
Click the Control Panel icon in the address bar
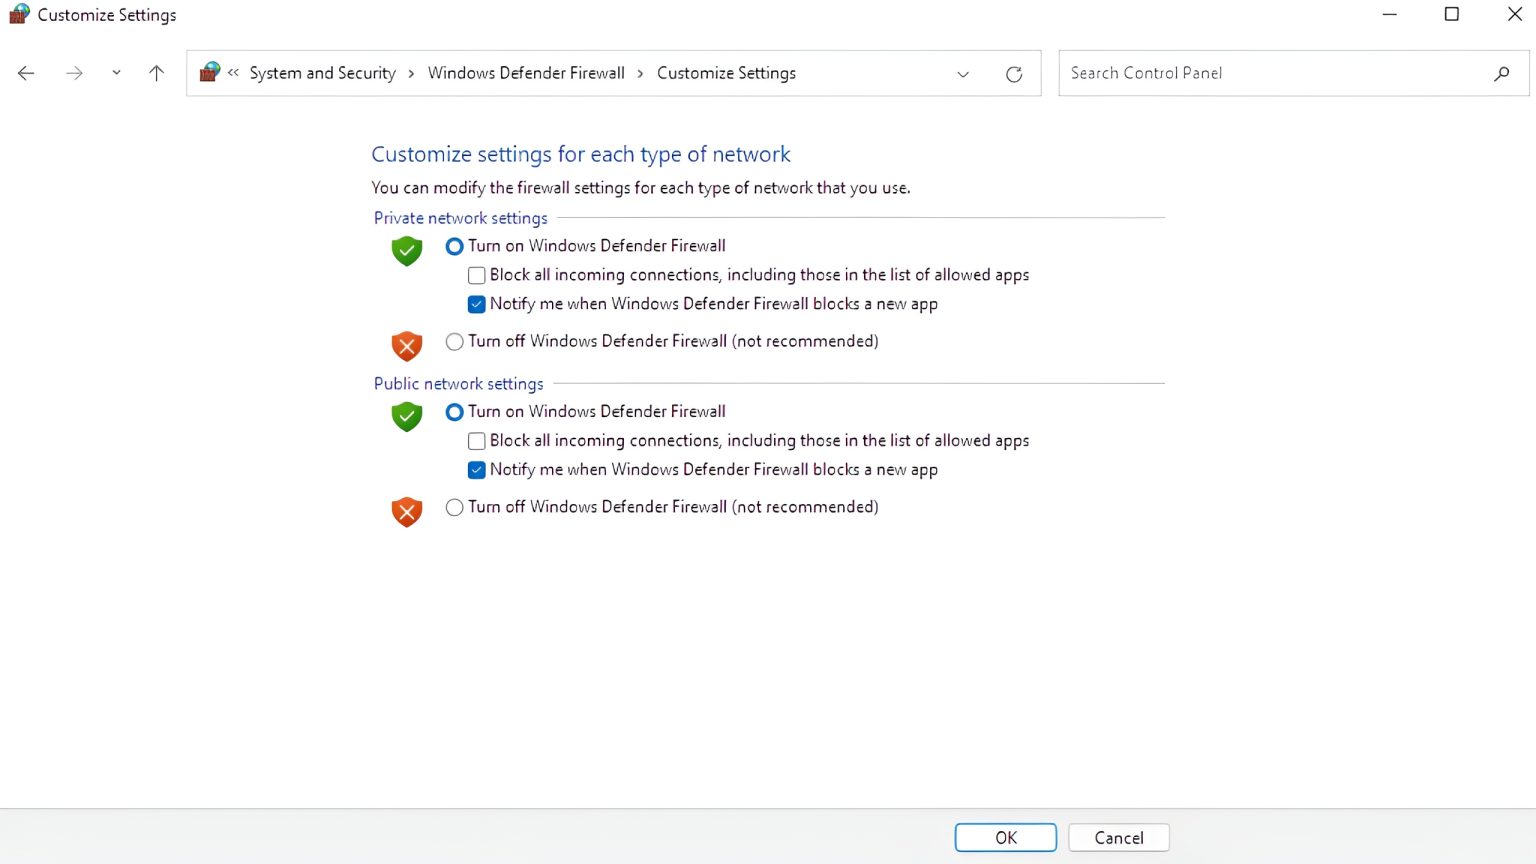(208, 72)
